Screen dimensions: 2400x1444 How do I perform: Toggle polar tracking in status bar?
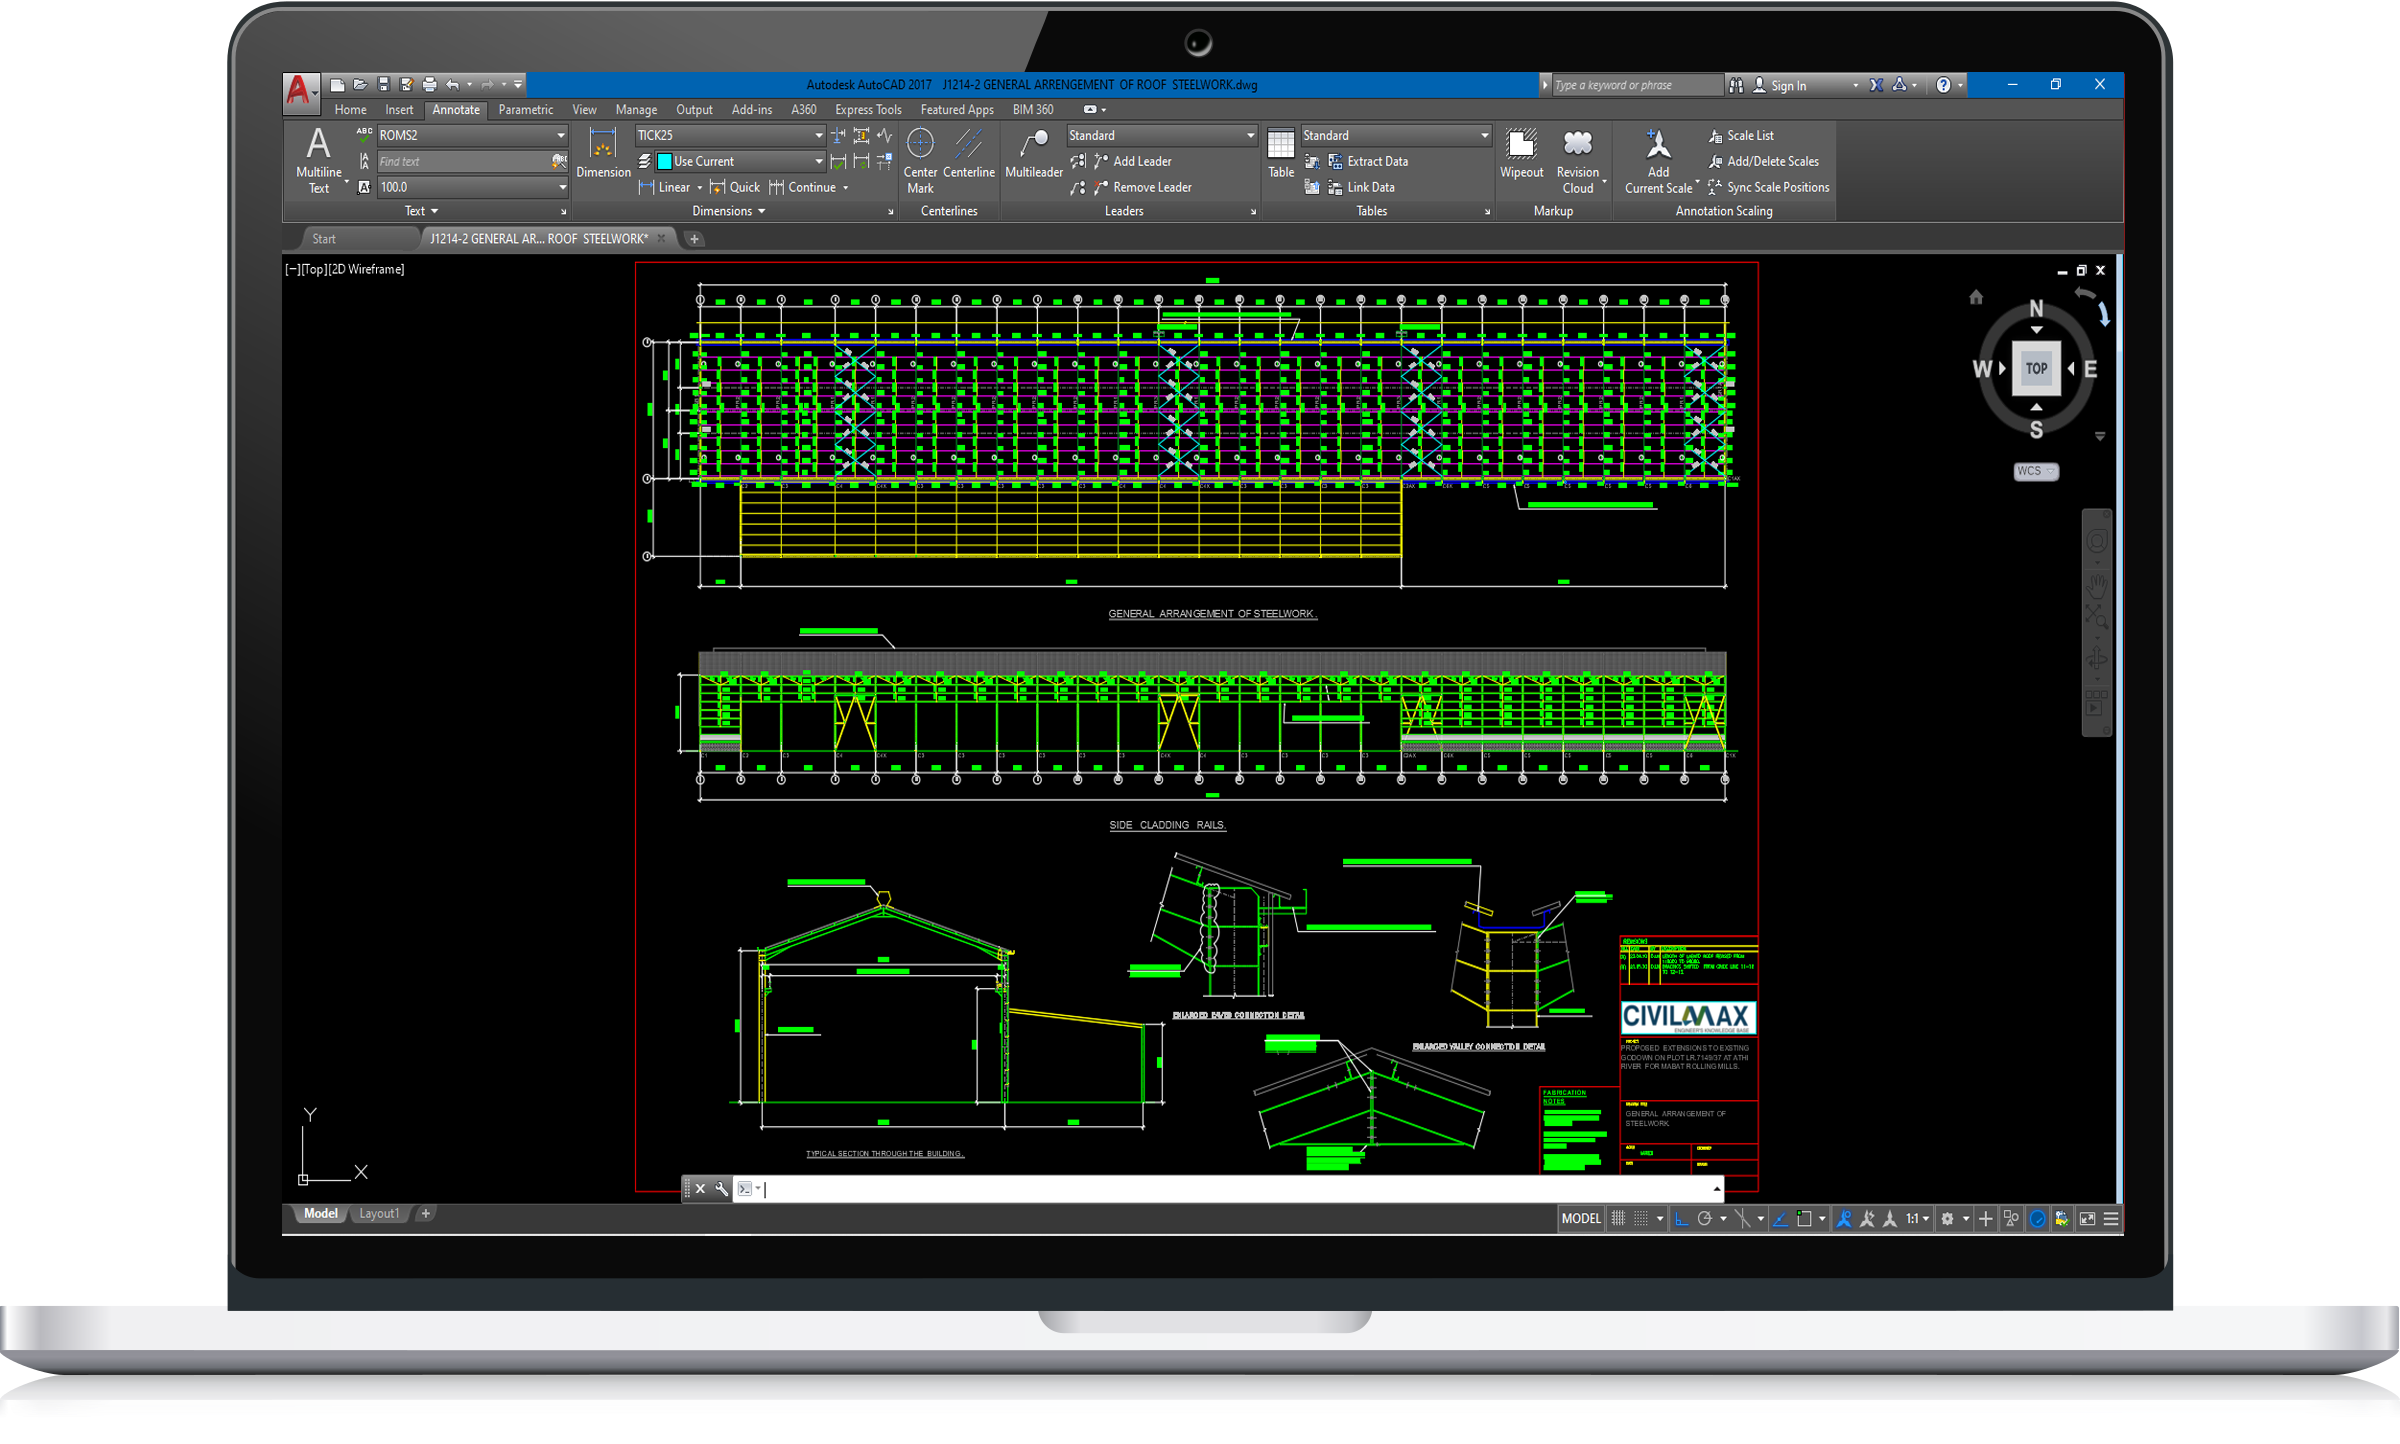[x=1705, y=1218]
